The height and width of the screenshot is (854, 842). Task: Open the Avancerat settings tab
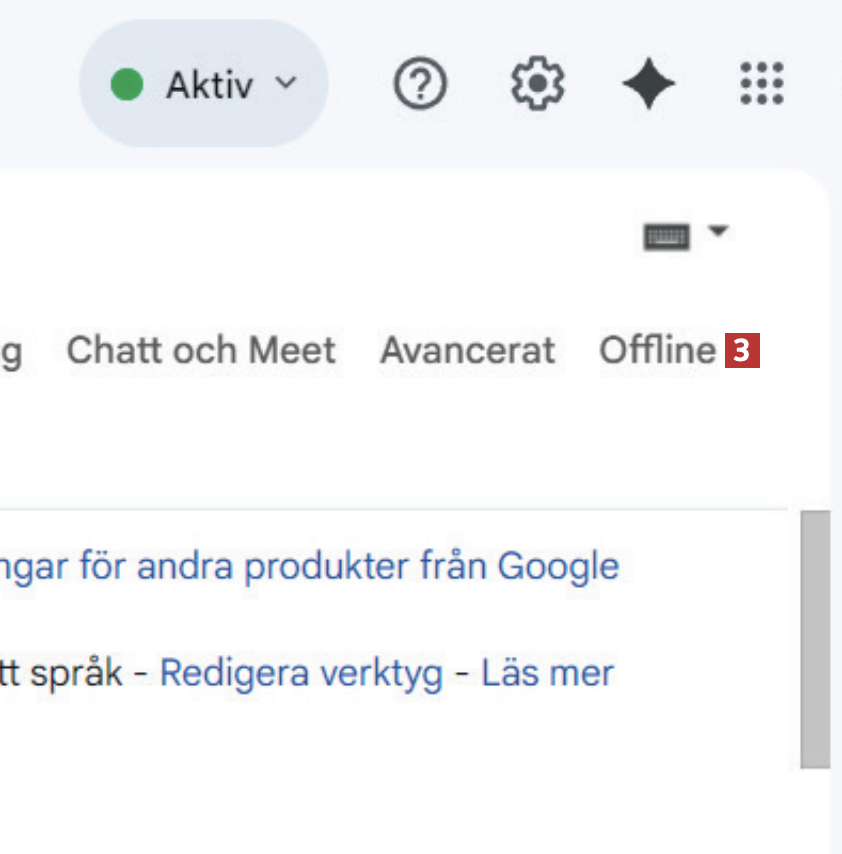467,351
